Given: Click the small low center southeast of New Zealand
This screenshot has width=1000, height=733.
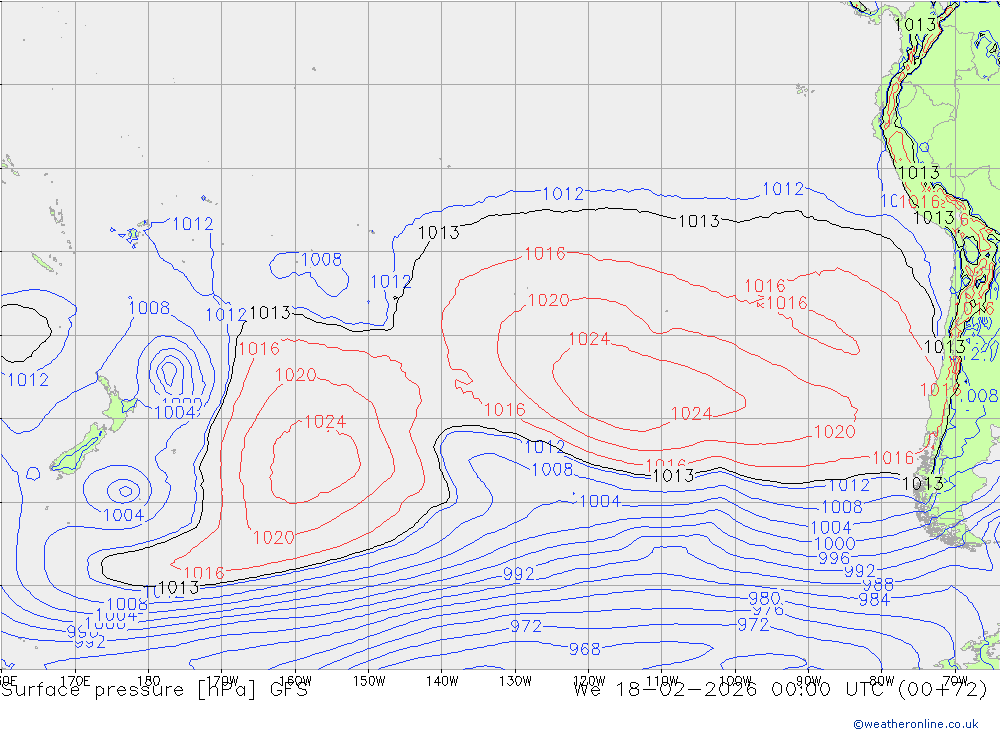Looking at the screenshot, I should pos(124,490).
